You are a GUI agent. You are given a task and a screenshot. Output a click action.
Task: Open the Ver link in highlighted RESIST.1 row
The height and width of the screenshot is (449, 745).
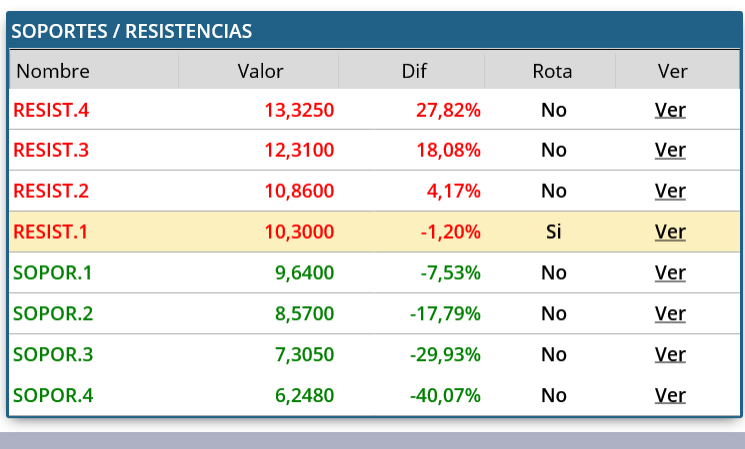click(670, 232)
